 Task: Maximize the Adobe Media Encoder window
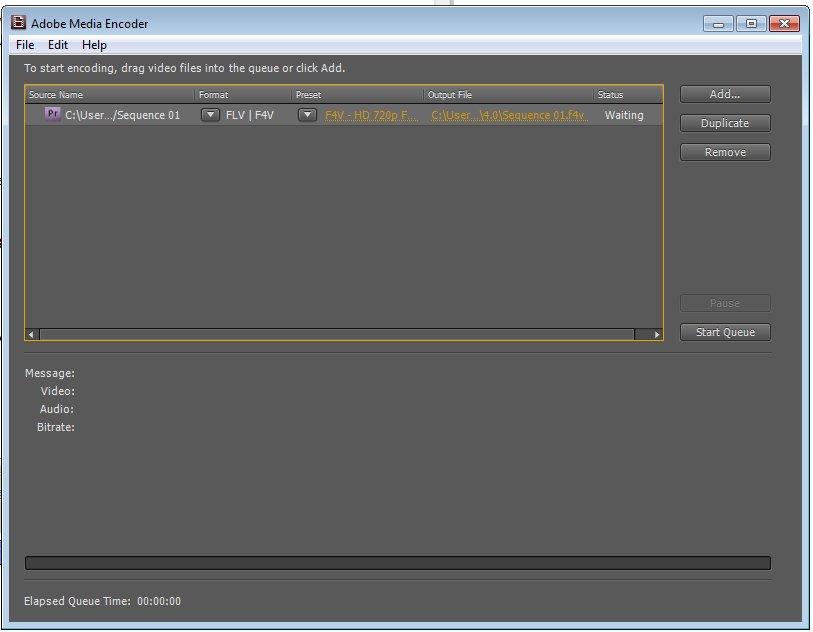(751, 24)
